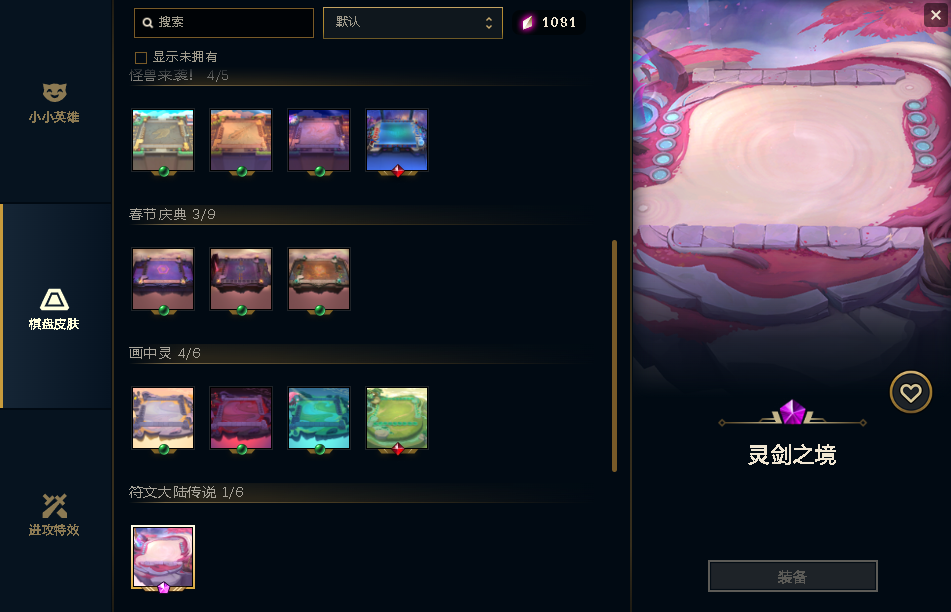
Task: Click the magnifying glass search icon
Action: point(147,22)
